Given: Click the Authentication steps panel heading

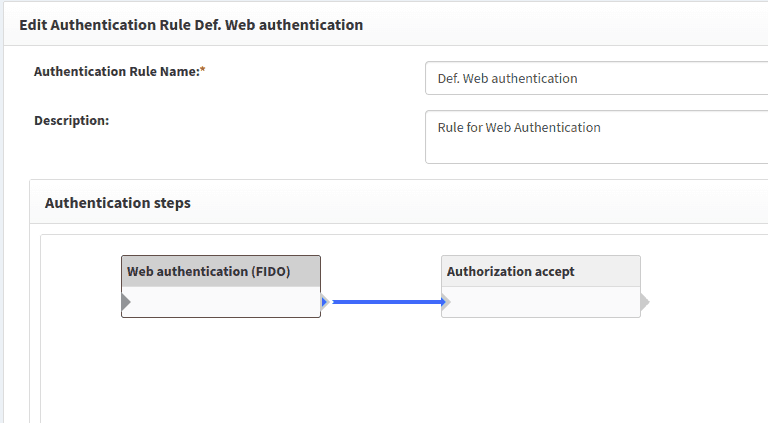Looking at the screenshot, I should 118,203.
